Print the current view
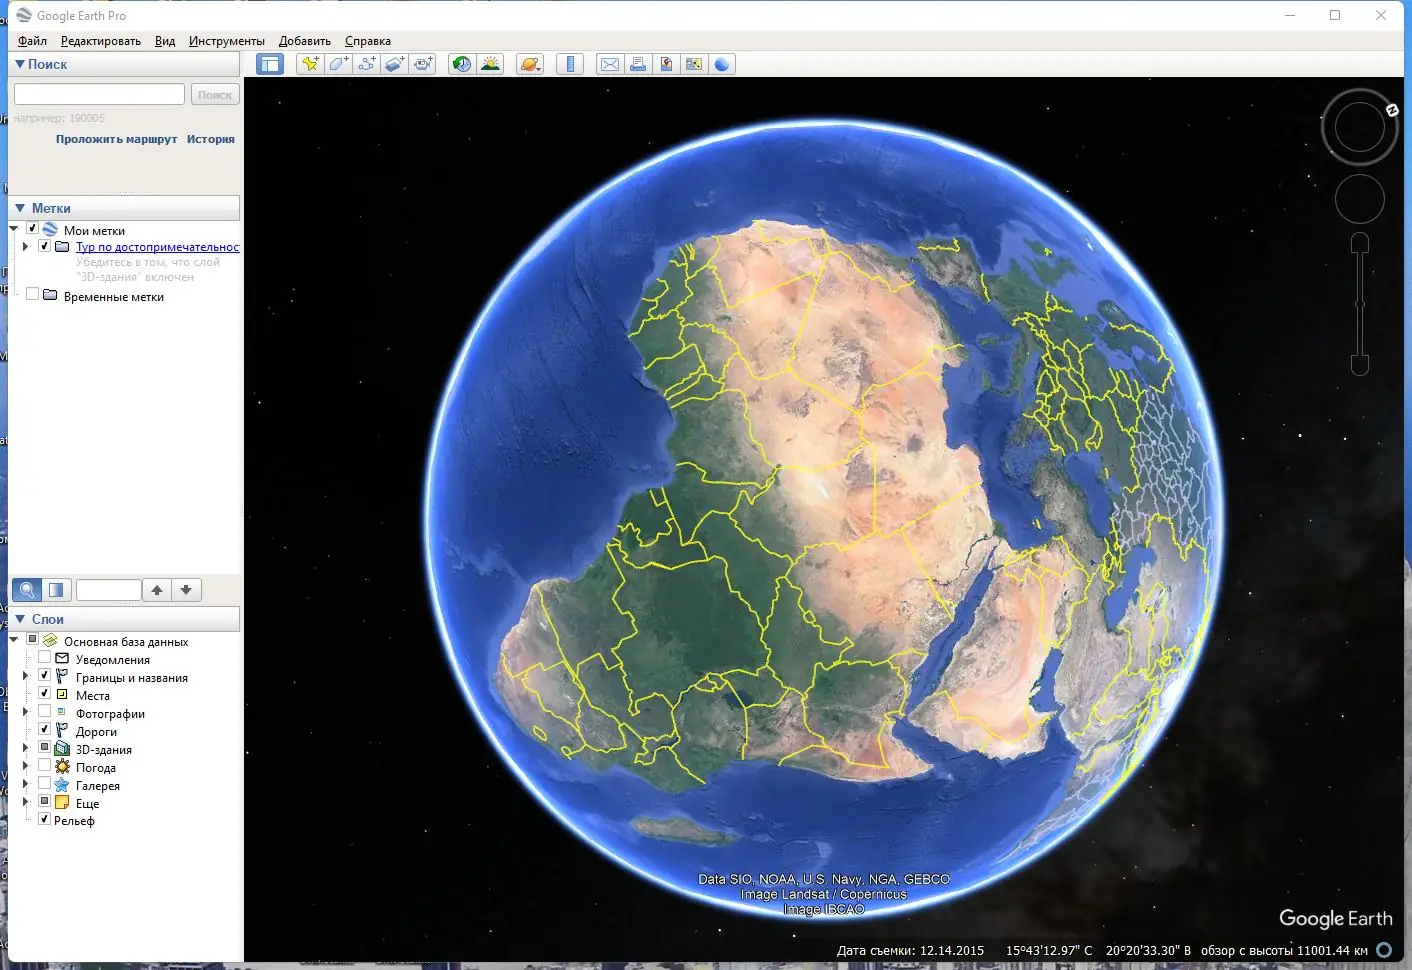Viewport: 1412px width, 970px height. pyautogui.click(x=638, y=63)
